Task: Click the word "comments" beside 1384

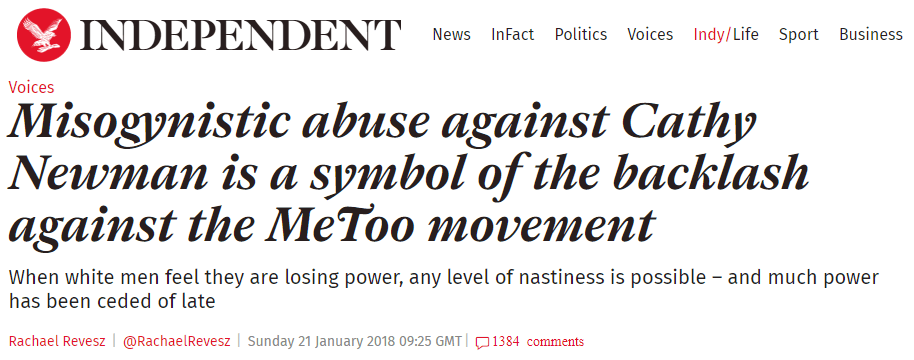Action: coord(555,342)
